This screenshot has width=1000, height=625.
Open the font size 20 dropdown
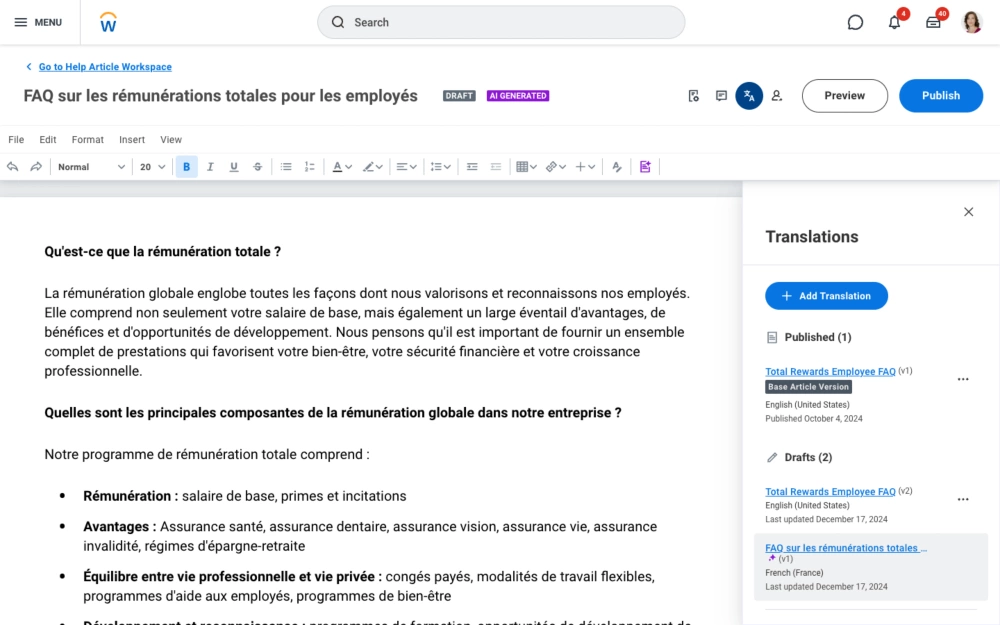coord(152,167)
